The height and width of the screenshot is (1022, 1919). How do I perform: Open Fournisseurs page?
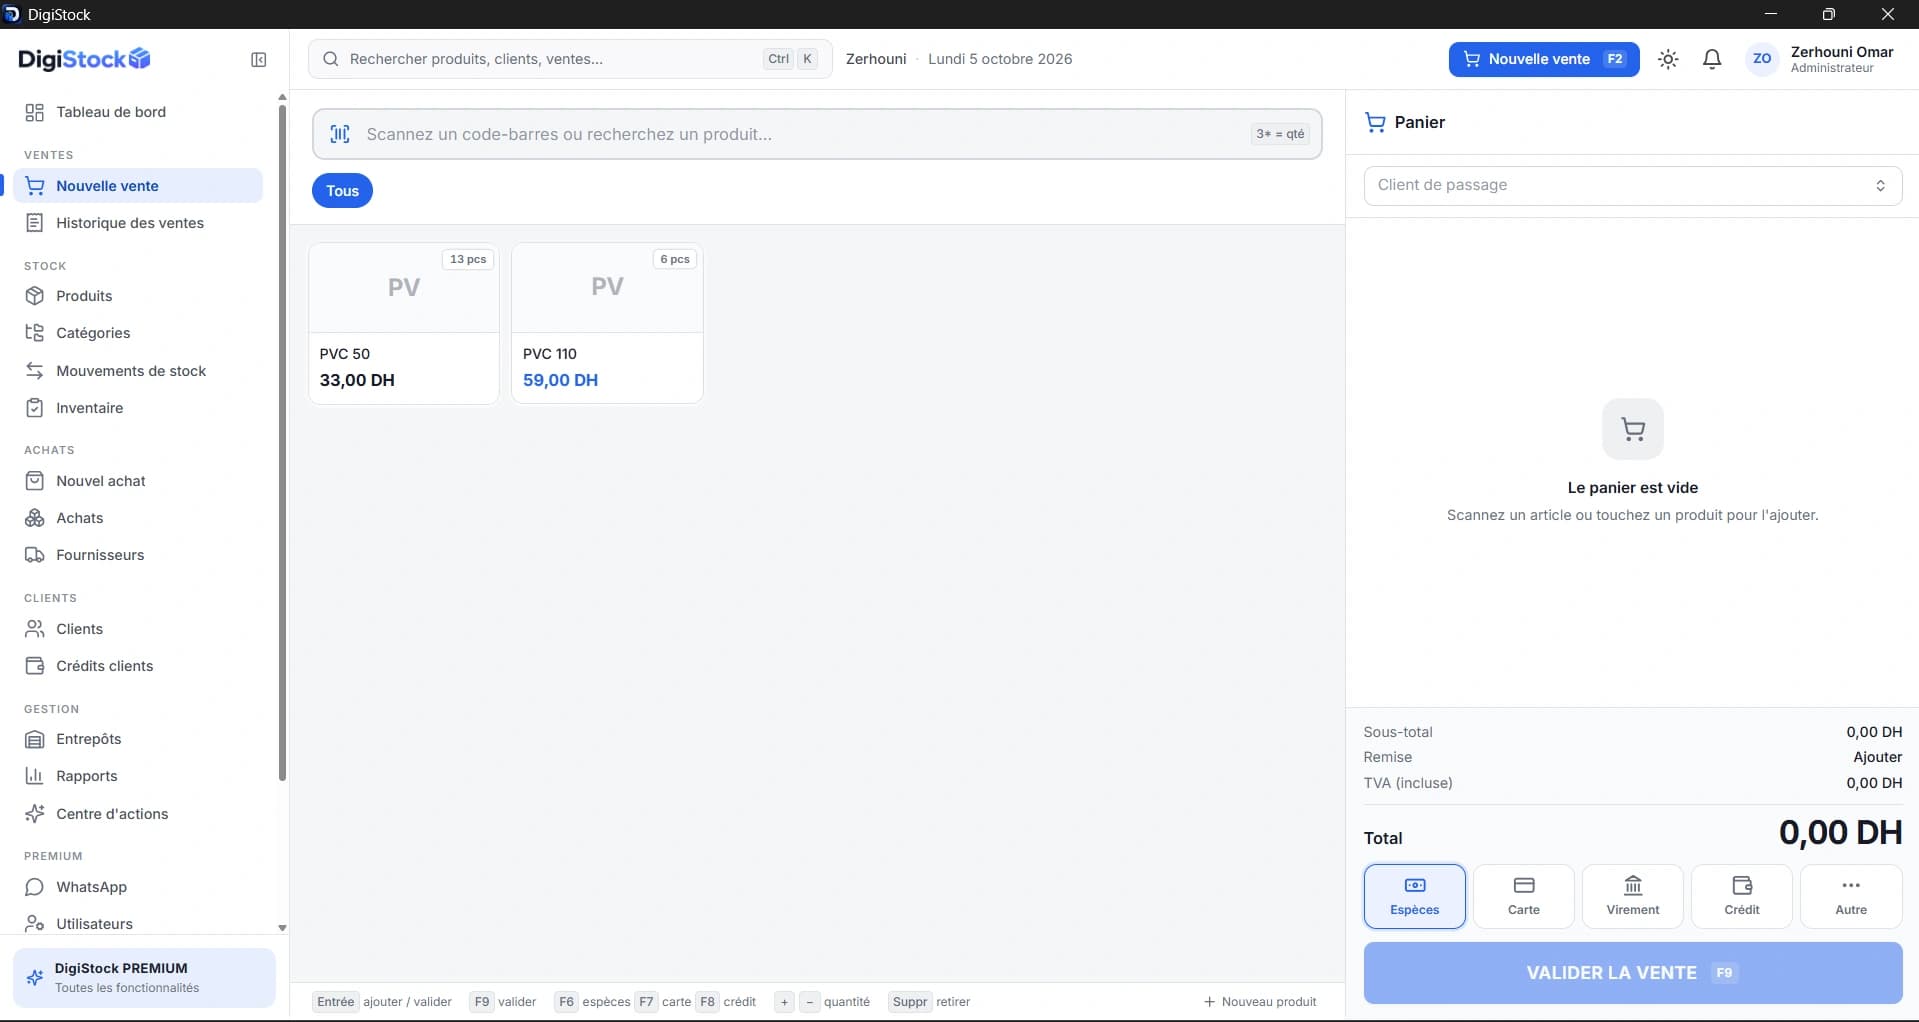(138, 555)
